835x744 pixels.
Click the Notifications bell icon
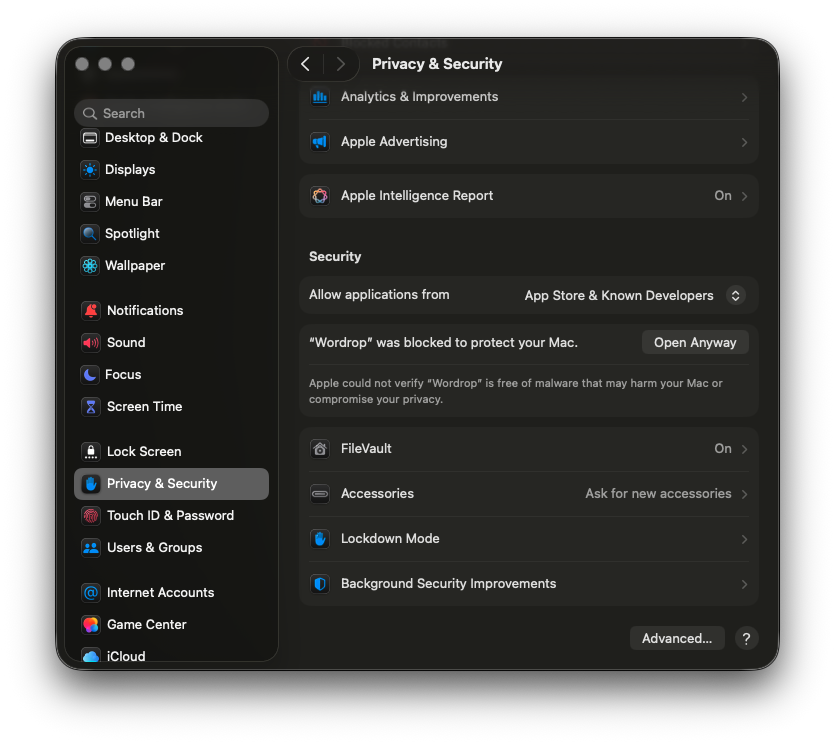tap(91, 310)
